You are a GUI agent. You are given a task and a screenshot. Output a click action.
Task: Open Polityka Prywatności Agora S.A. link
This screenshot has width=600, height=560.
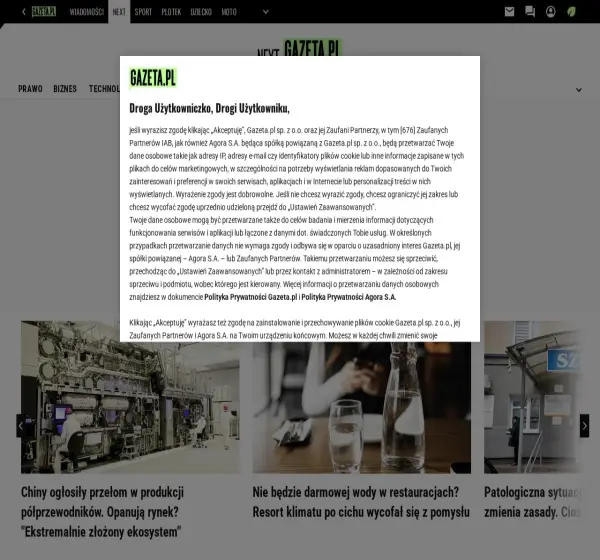point(349,297)
